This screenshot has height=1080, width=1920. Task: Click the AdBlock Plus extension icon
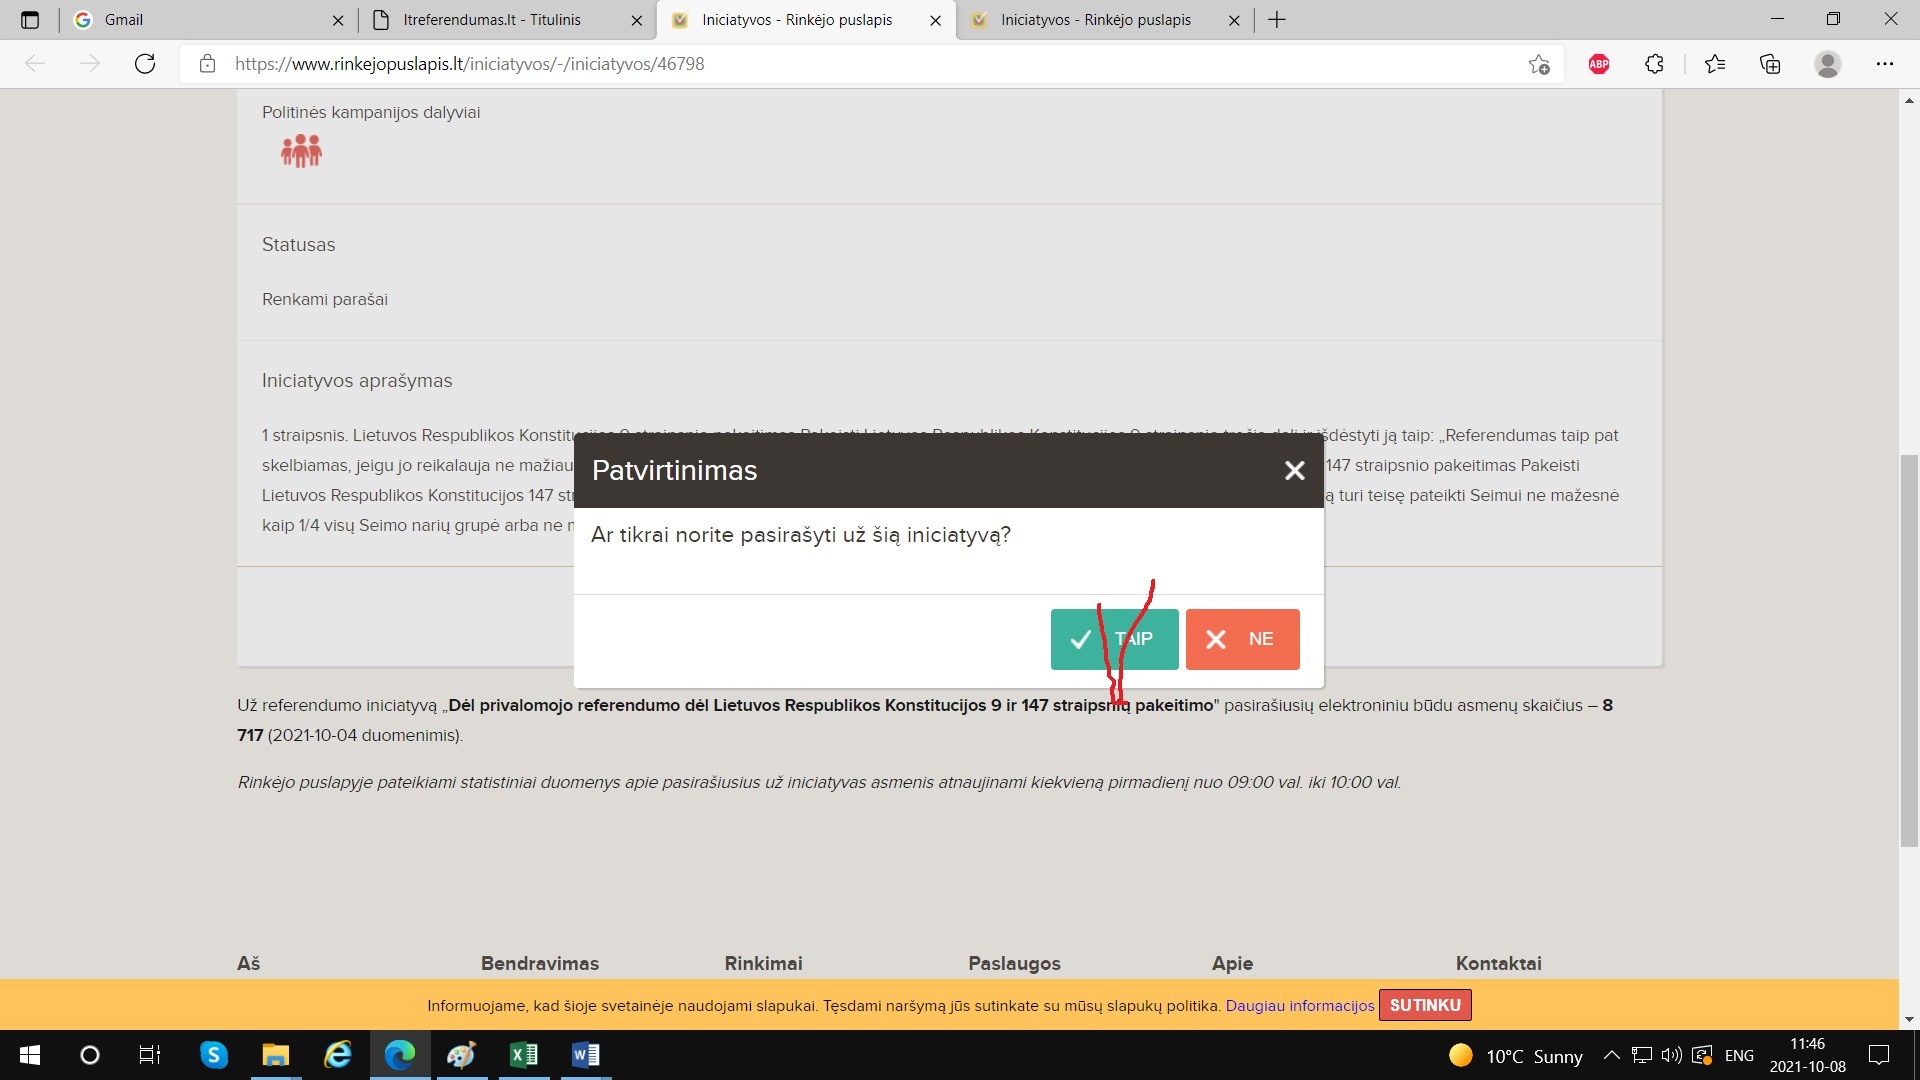click(x=1598, y=64)
